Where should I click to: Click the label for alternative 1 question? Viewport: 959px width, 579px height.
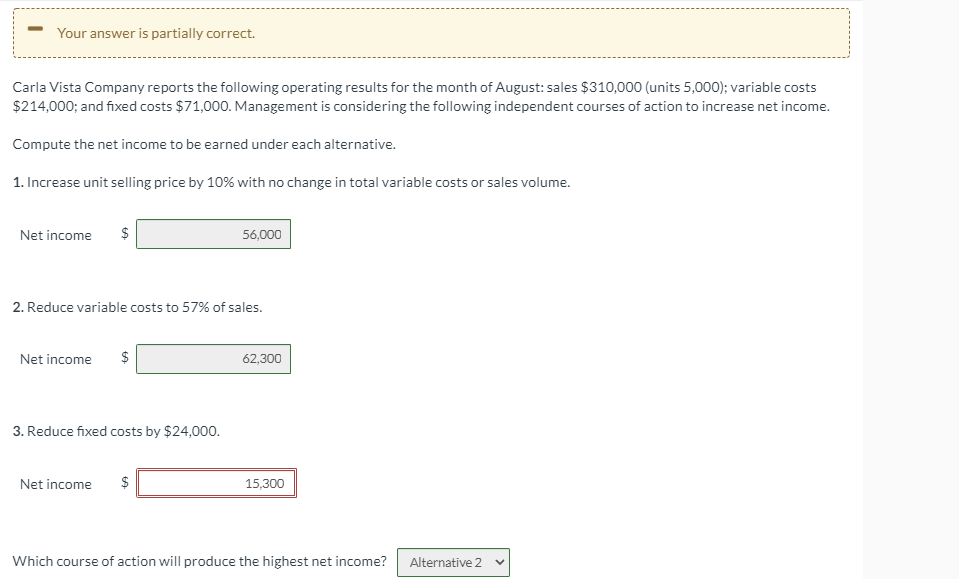tap(291, 182)
